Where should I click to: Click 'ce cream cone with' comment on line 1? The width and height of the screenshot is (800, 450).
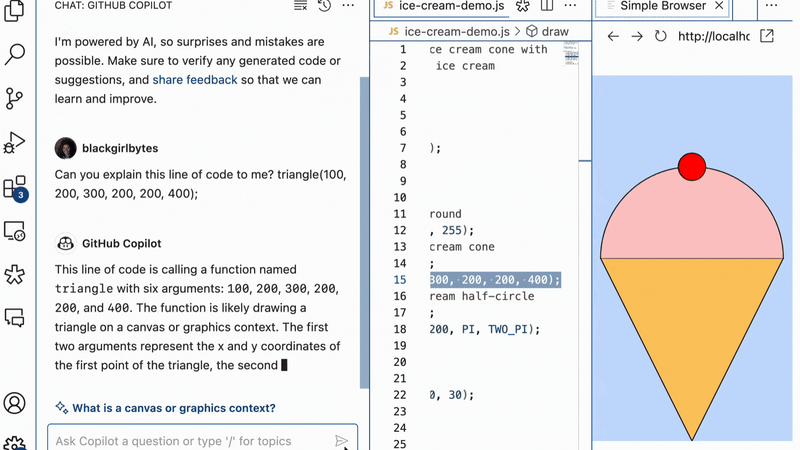pos(488,49)
